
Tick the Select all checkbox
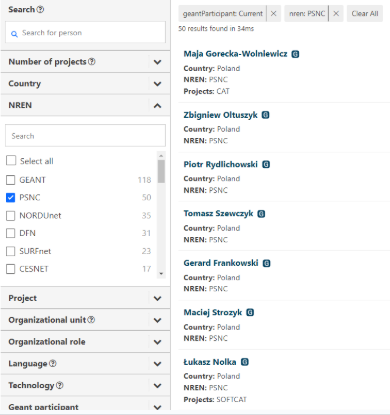[x=11, y=161]
